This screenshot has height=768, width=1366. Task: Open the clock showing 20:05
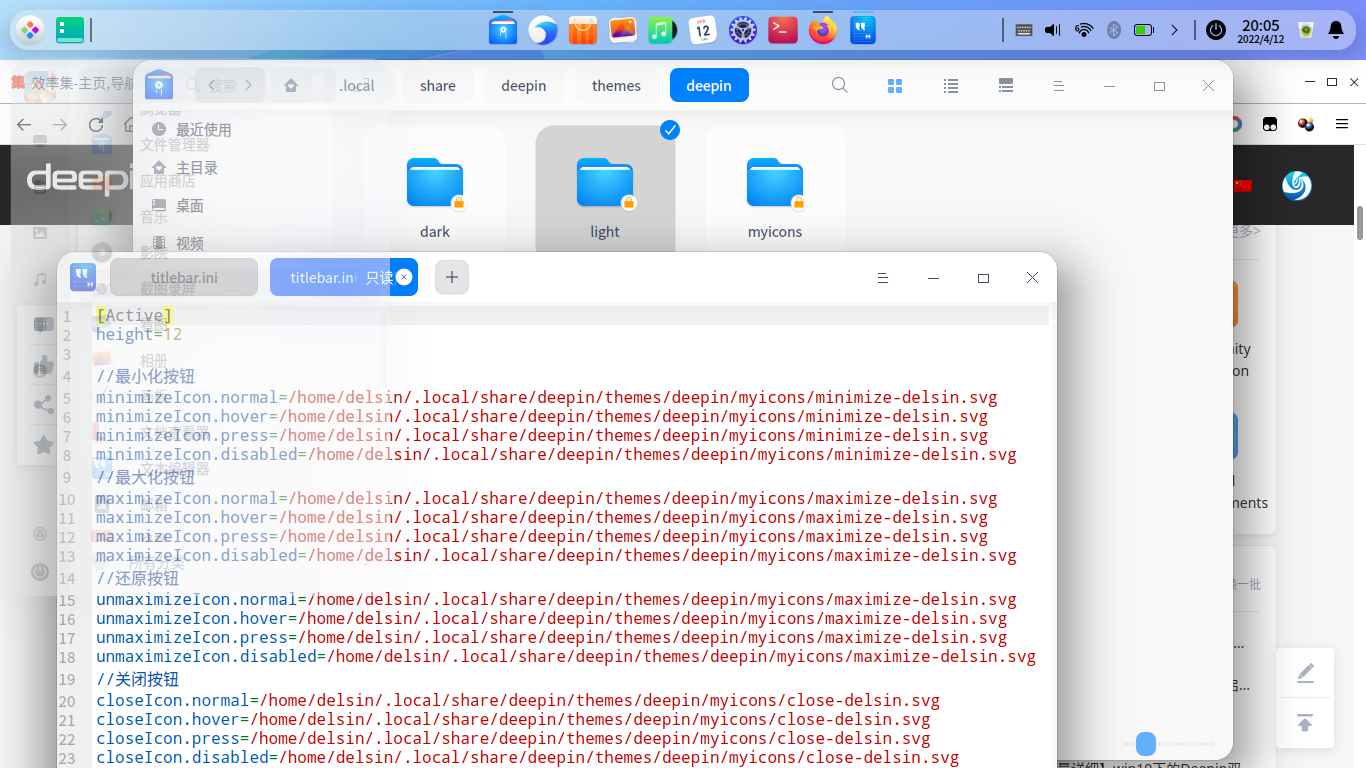(1260, 30)
